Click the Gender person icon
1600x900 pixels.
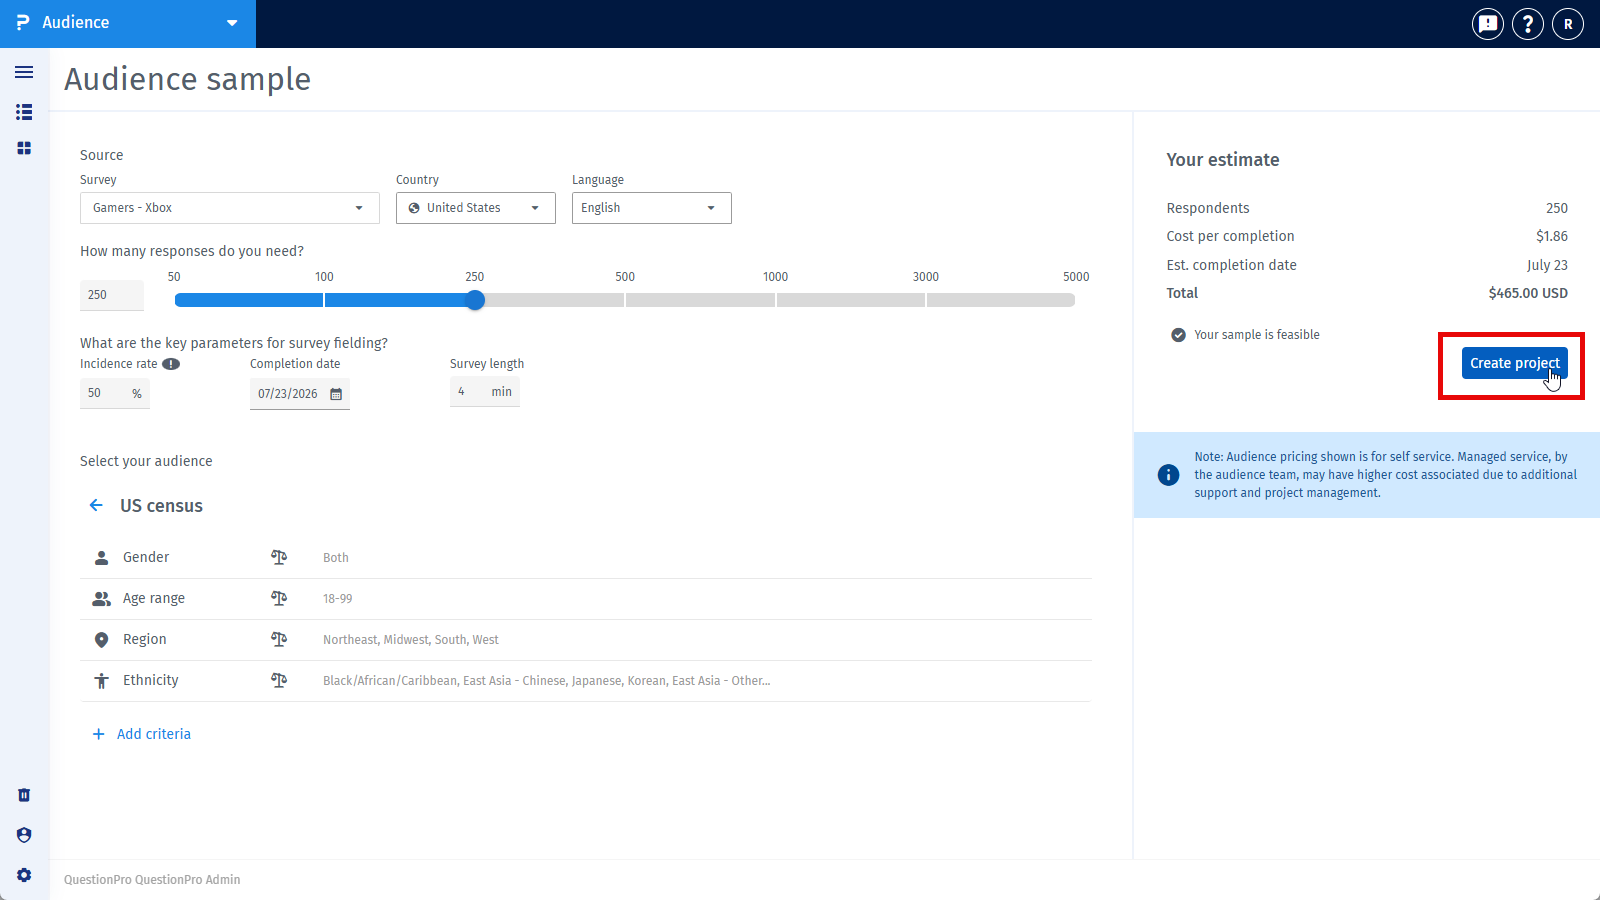click(x=101, y=557)
